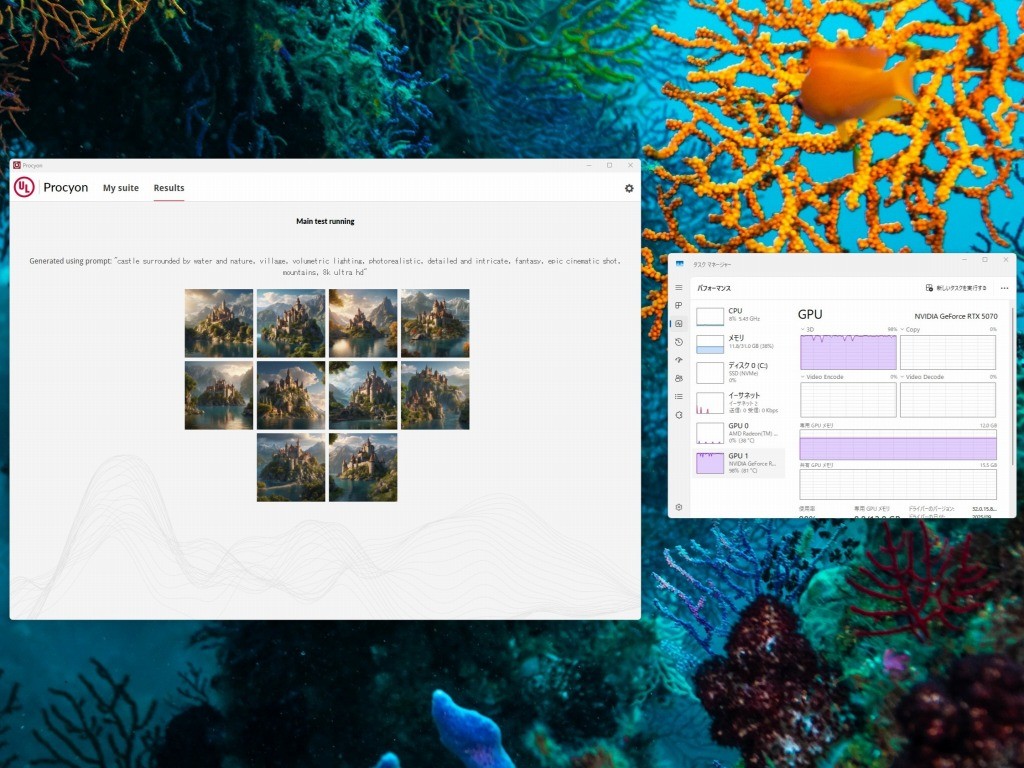Open Startup apps icon in Task Manager
Viewport: 1024px width, 768px height.
point(679,360)
